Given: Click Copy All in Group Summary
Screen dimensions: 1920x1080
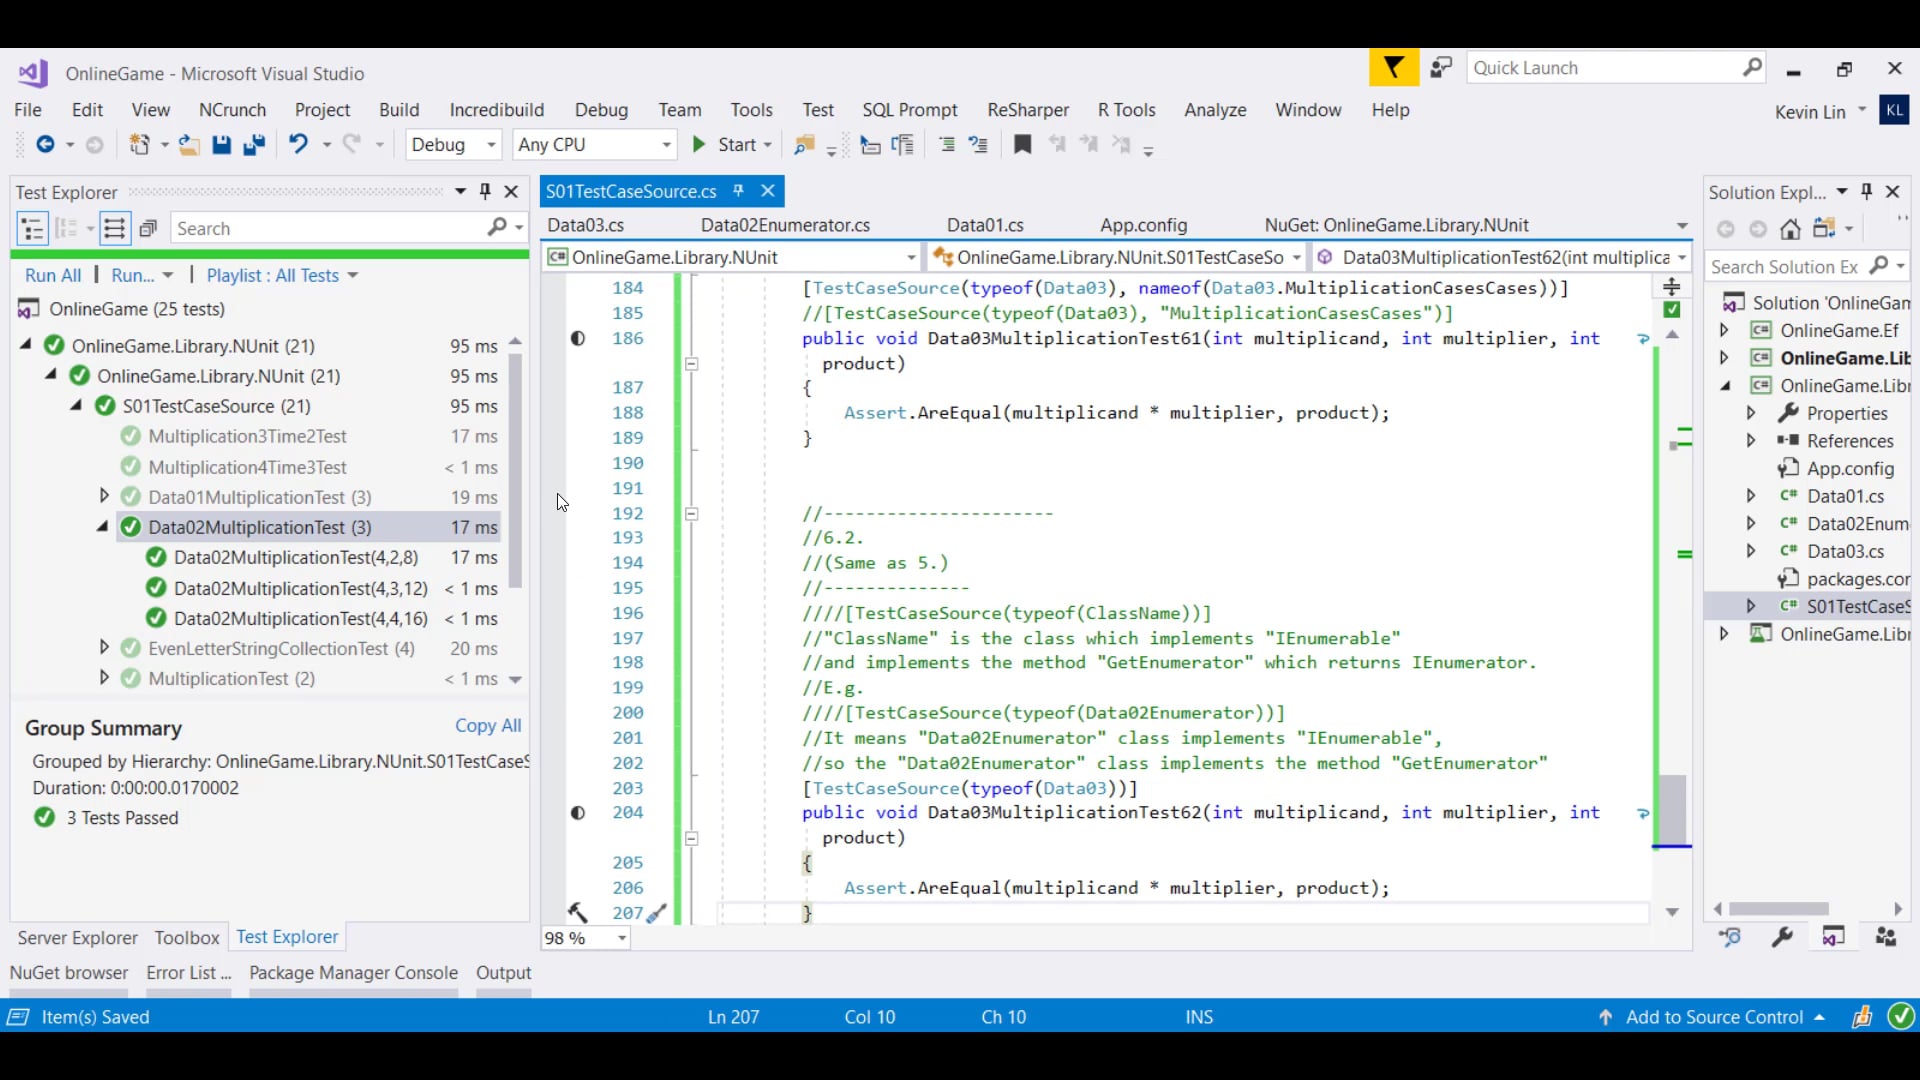Looking at the screenshot, I should (488, 726).
